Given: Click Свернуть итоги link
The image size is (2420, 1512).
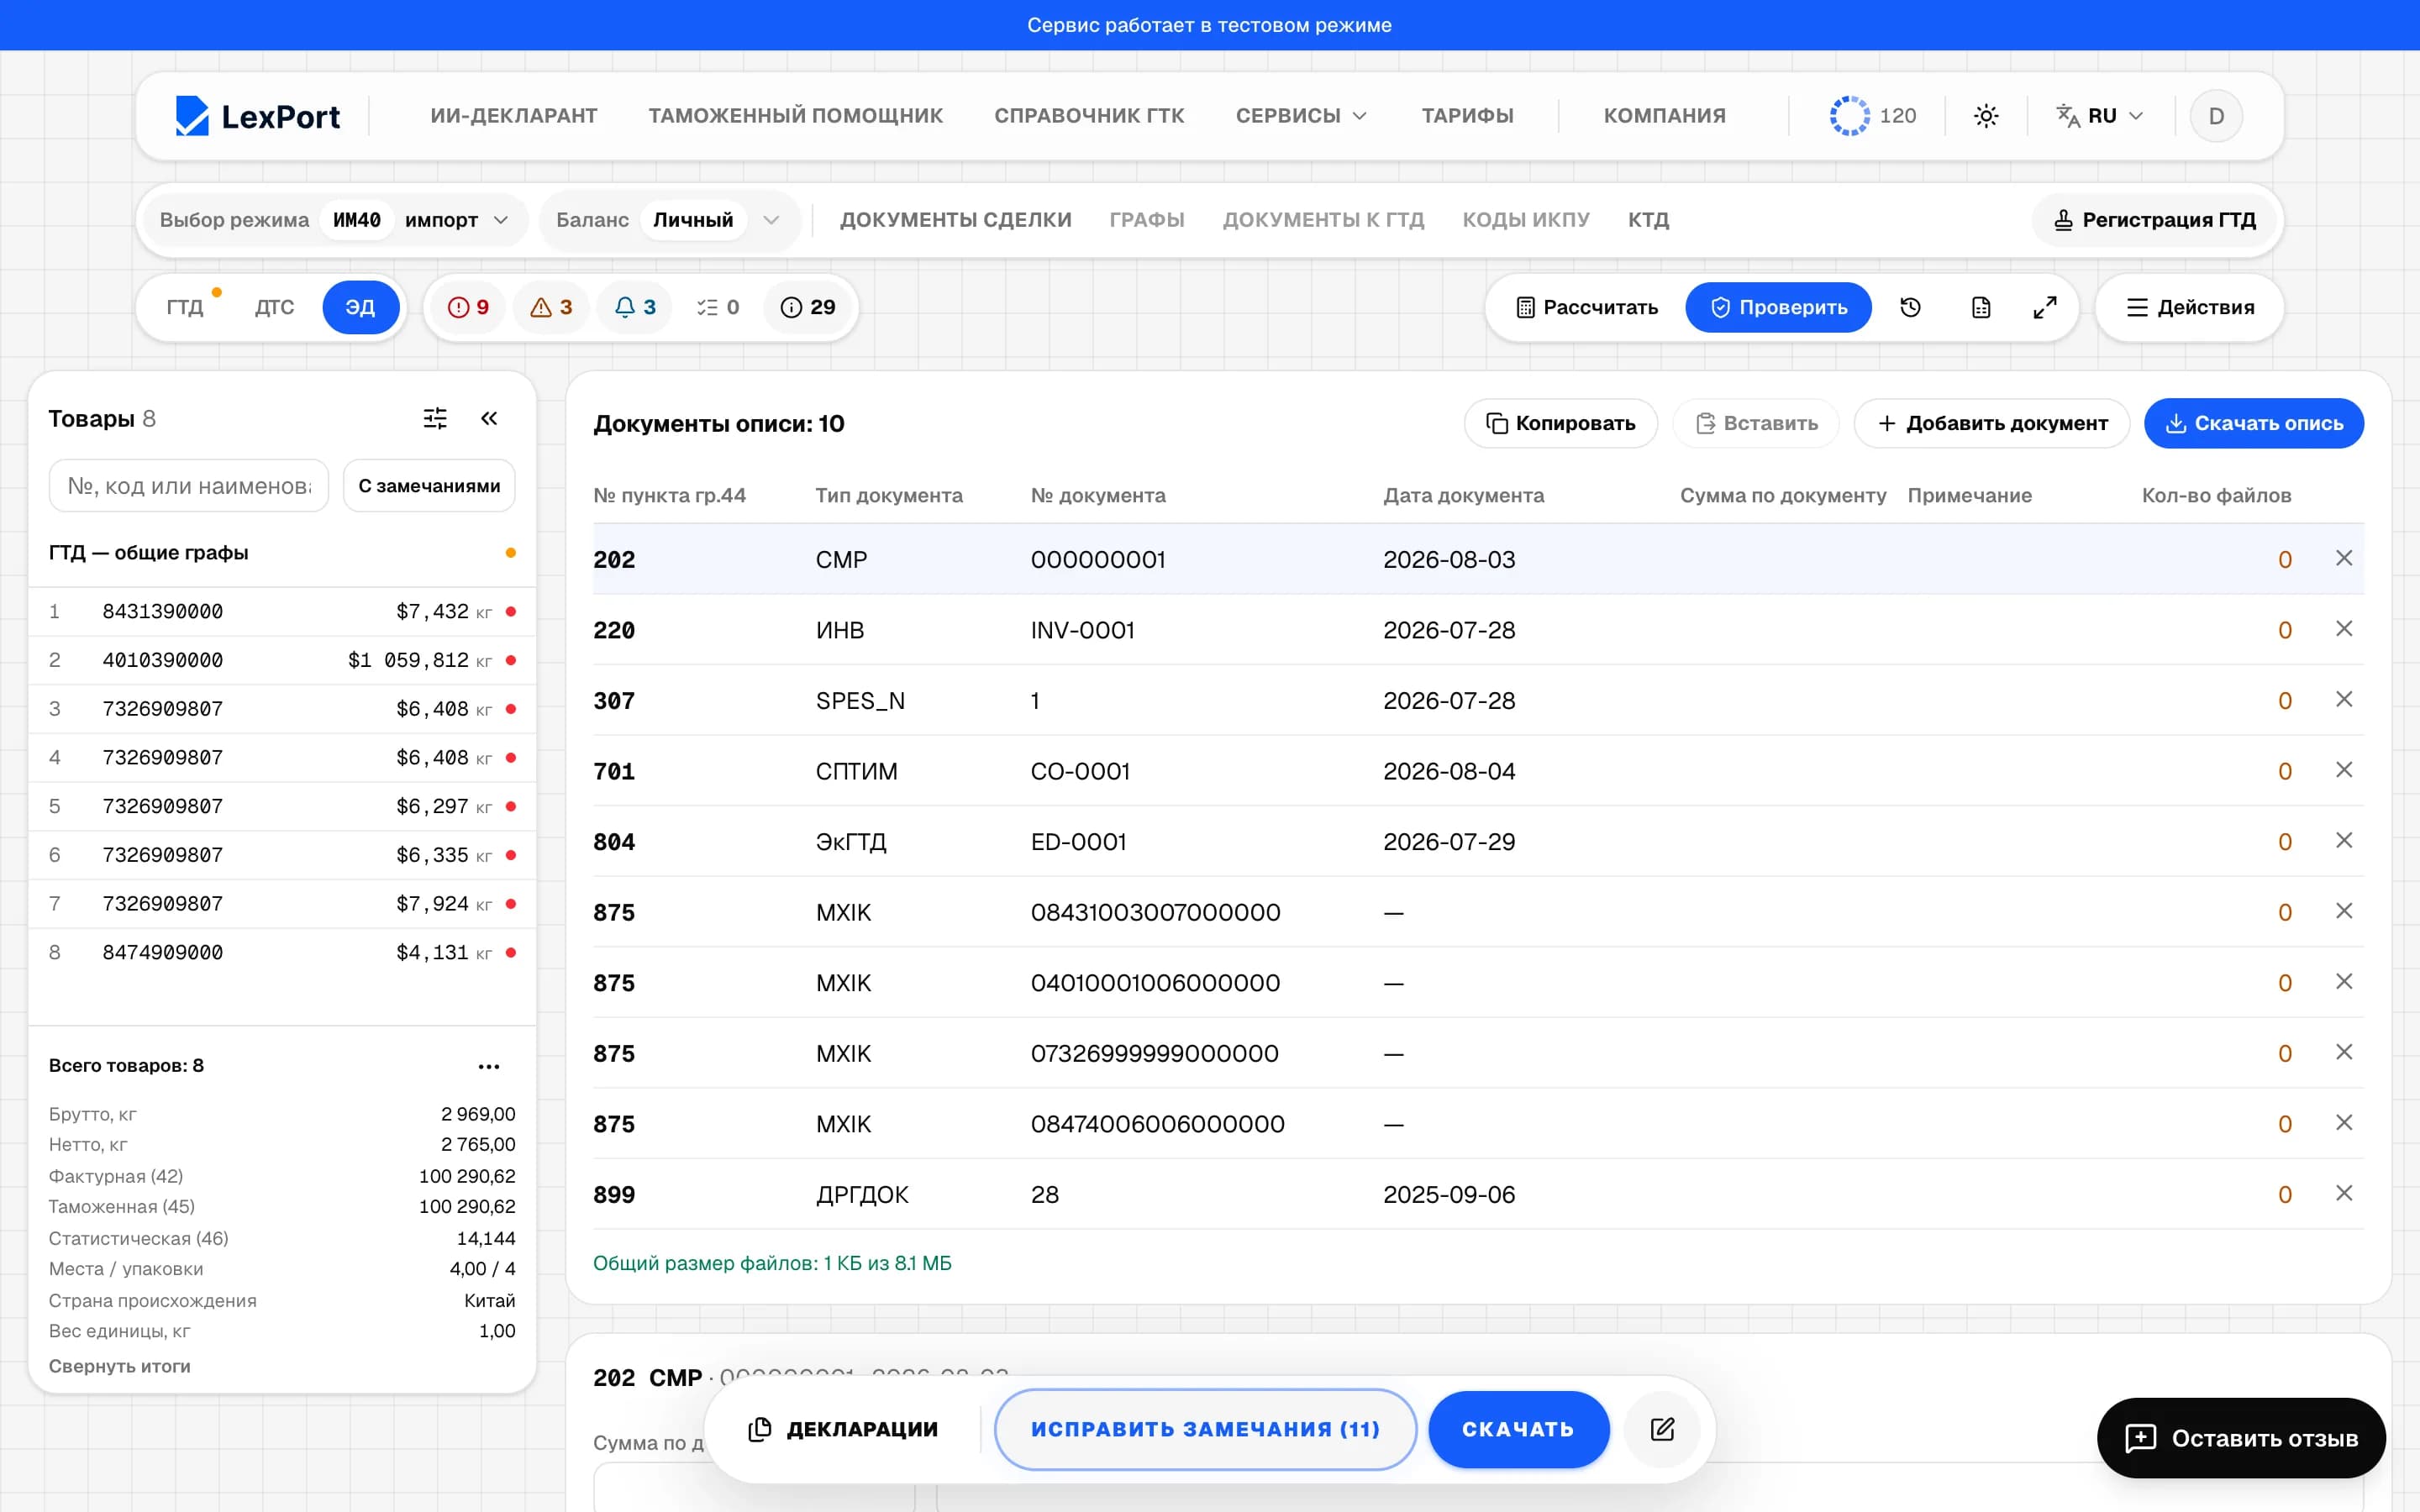Looking at the screenshot, I should coord(120,1366).
